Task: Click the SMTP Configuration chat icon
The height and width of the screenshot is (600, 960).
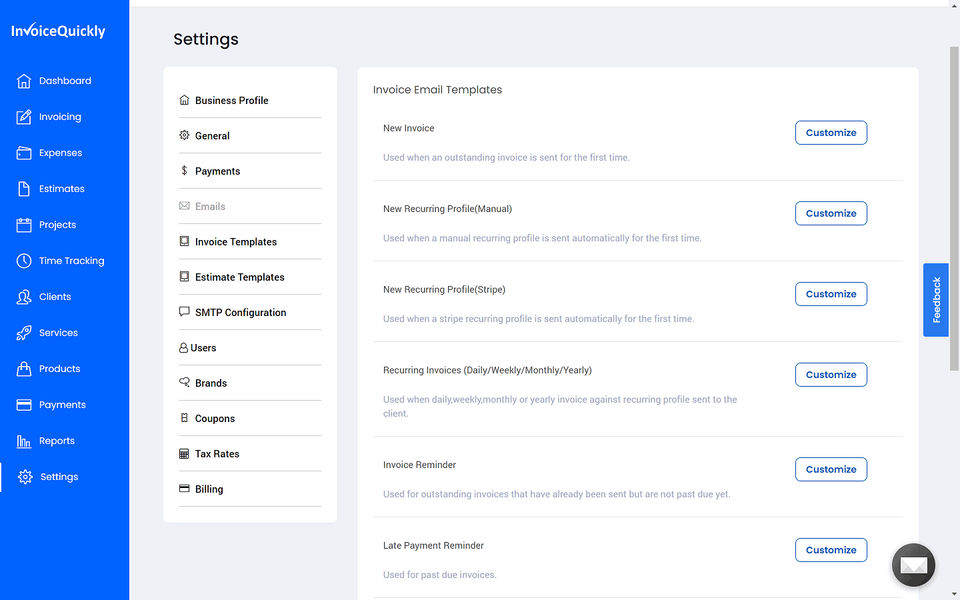Action: [184, 312]
